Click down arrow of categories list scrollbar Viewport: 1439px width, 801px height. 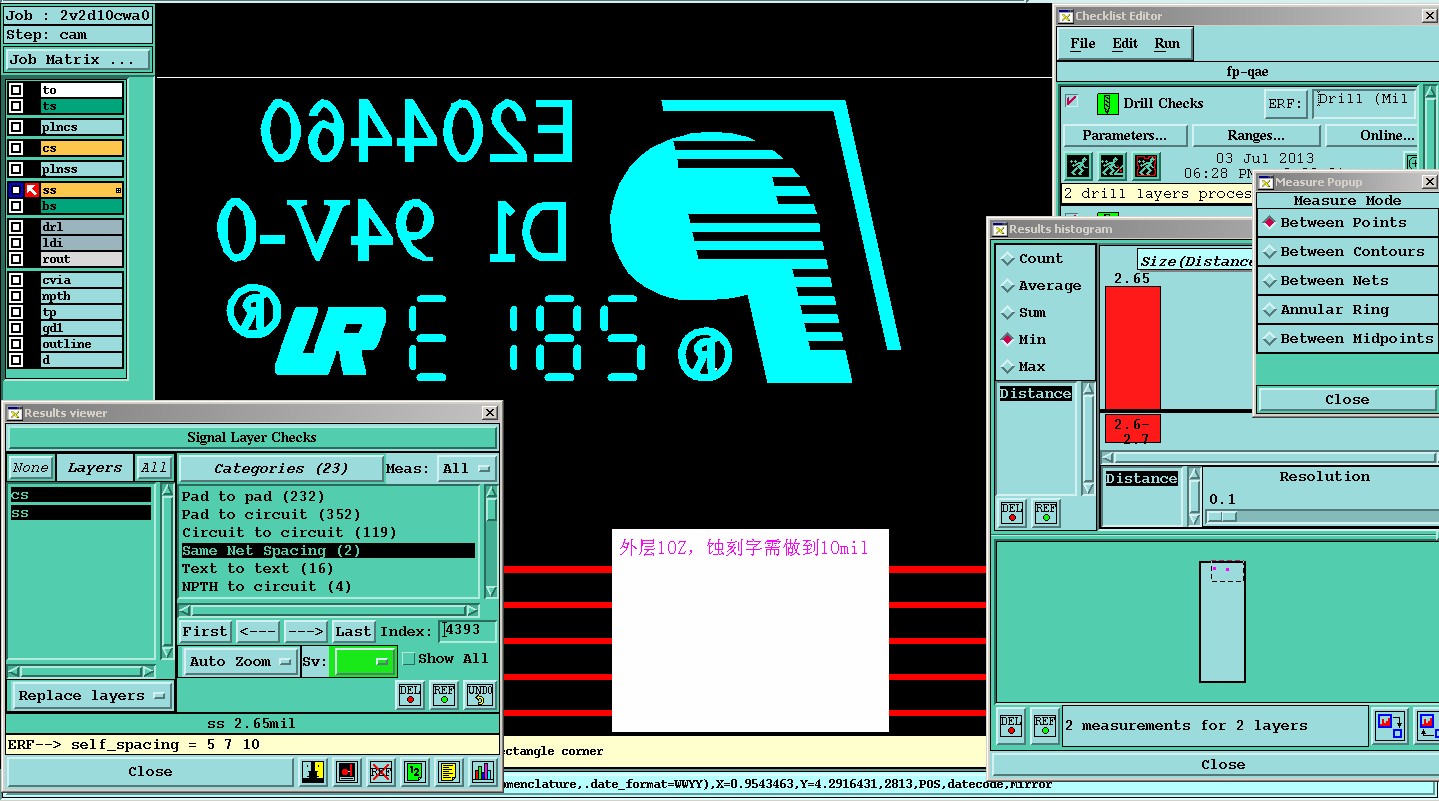pos(491,592)
